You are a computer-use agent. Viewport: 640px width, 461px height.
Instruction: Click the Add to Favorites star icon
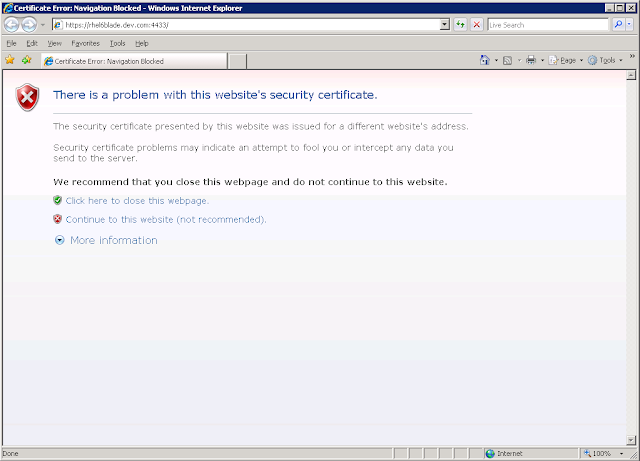pos(27,60)
